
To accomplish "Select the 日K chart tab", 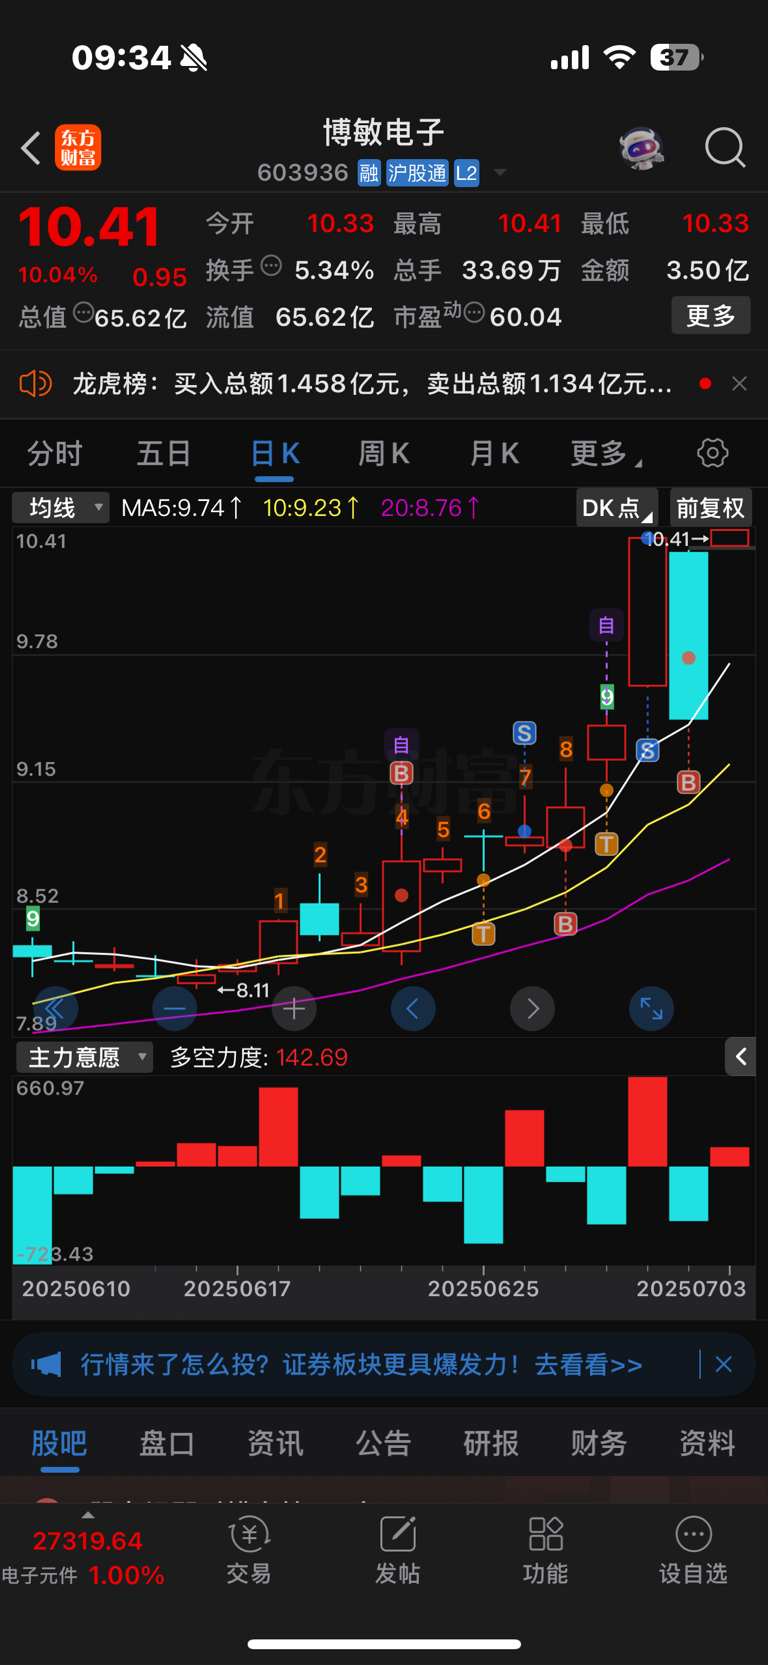I will (274, 454).
